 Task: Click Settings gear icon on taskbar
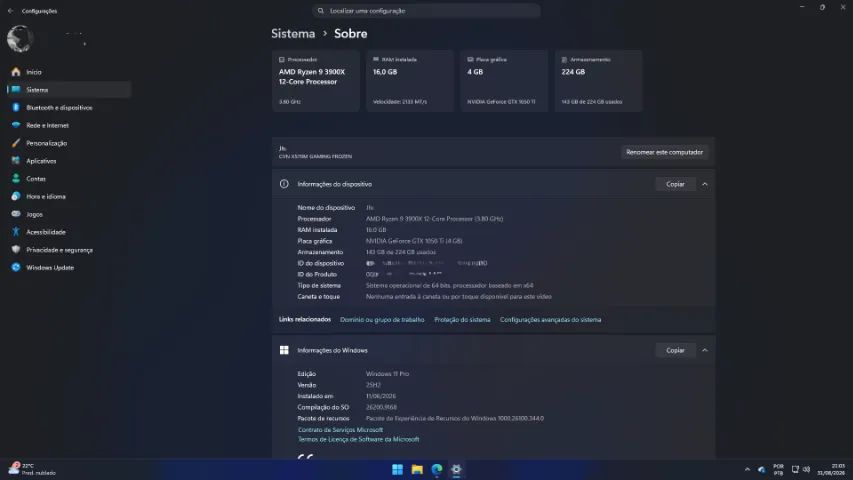[x=456, y=469]
